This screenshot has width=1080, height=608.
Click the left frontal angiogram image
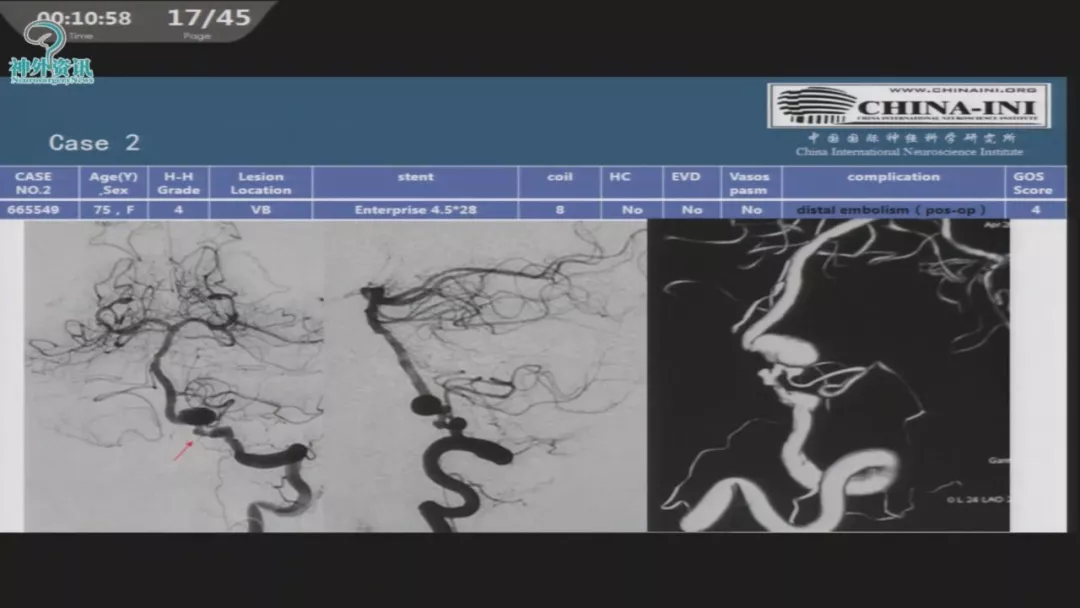click(x=174, y=376)
